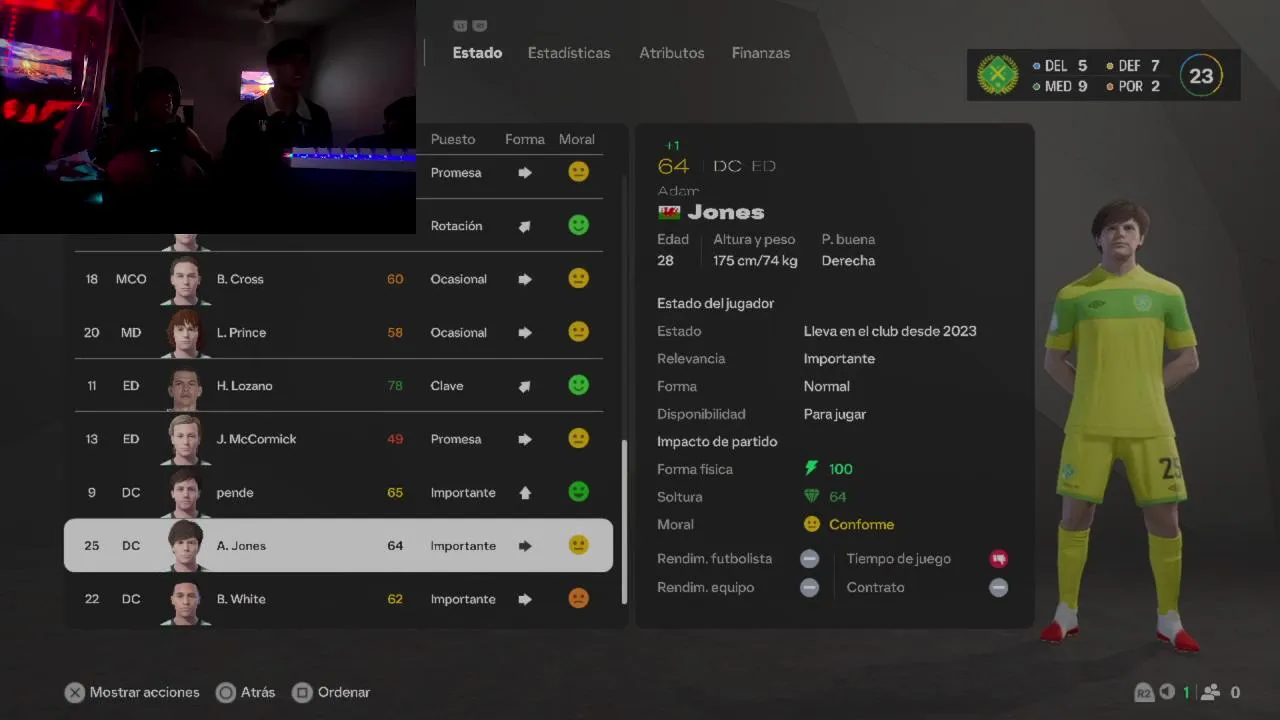1280x720 pixels.
Task: Select L. Prince player row
Action: [x=338, y=332]
